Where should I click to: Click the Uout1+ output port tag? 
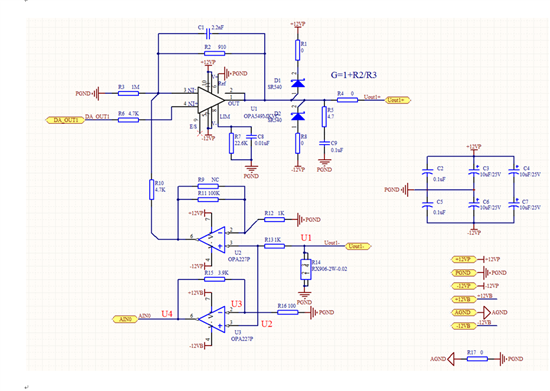point(398,100)
